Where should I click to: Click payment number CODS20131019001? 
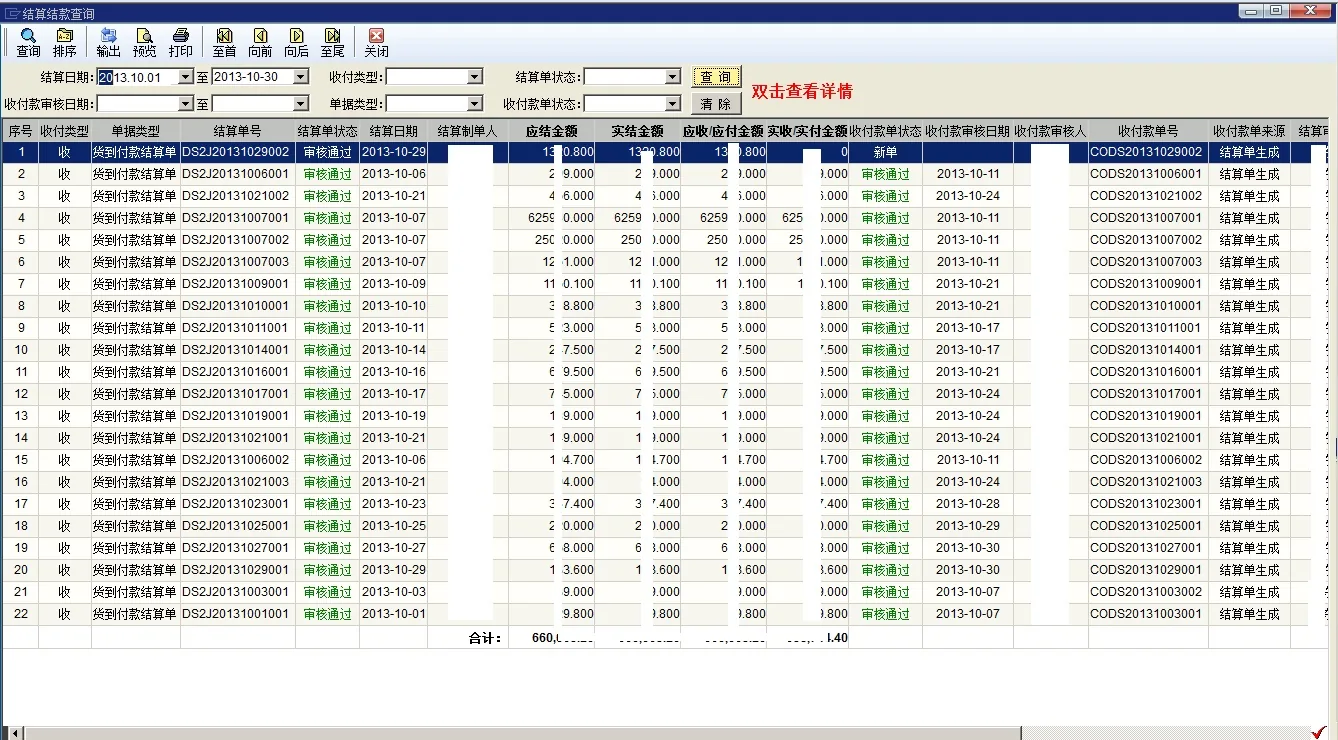pyautogui.click(x=1147, y=416)
